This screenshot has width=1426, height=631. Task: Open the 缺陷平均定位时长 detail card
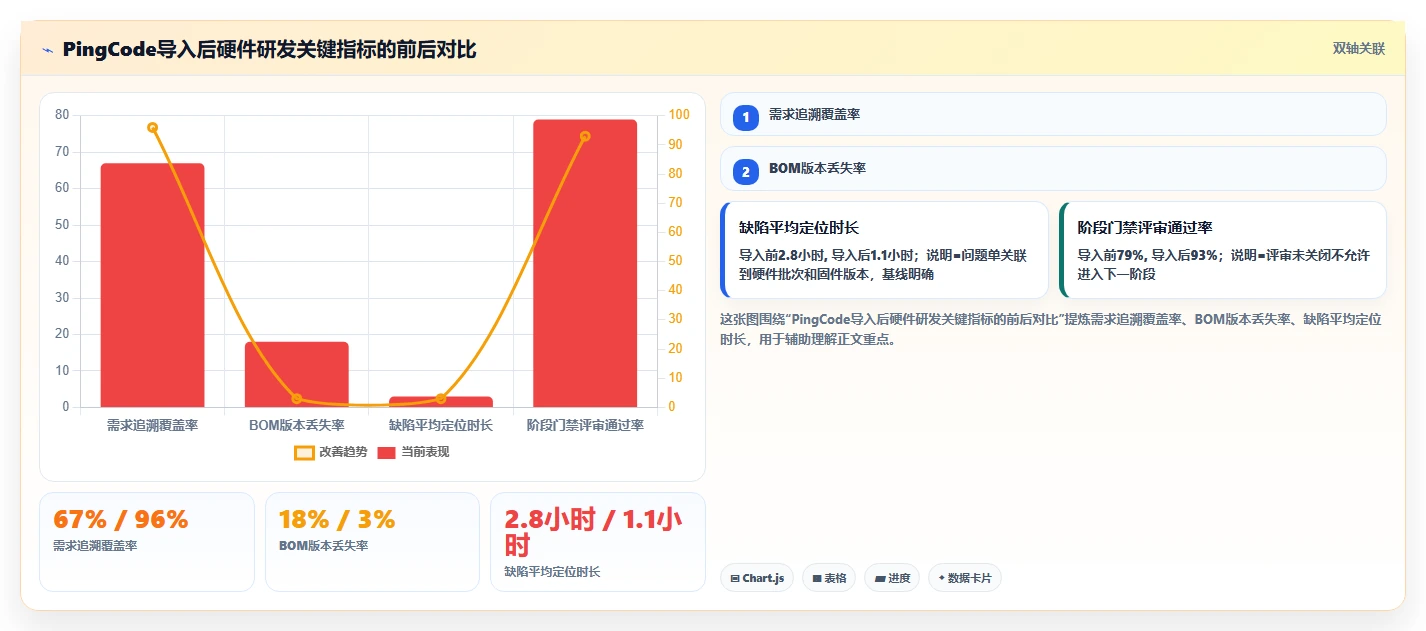click(x=884, y=250)
